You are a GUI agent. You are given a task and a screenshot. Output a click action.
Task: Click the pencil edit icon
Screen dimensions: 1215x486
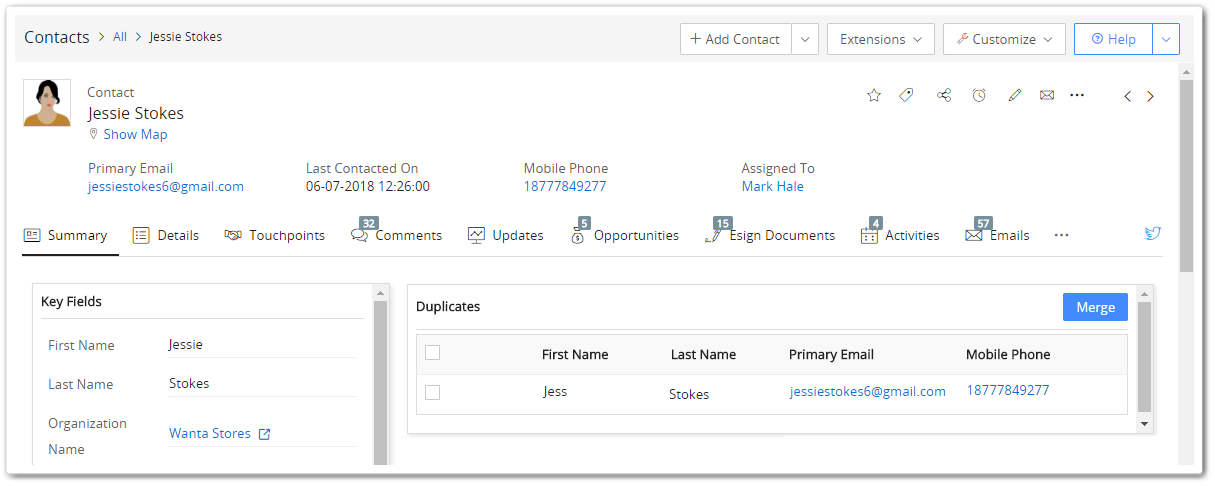coord(1014,96)
